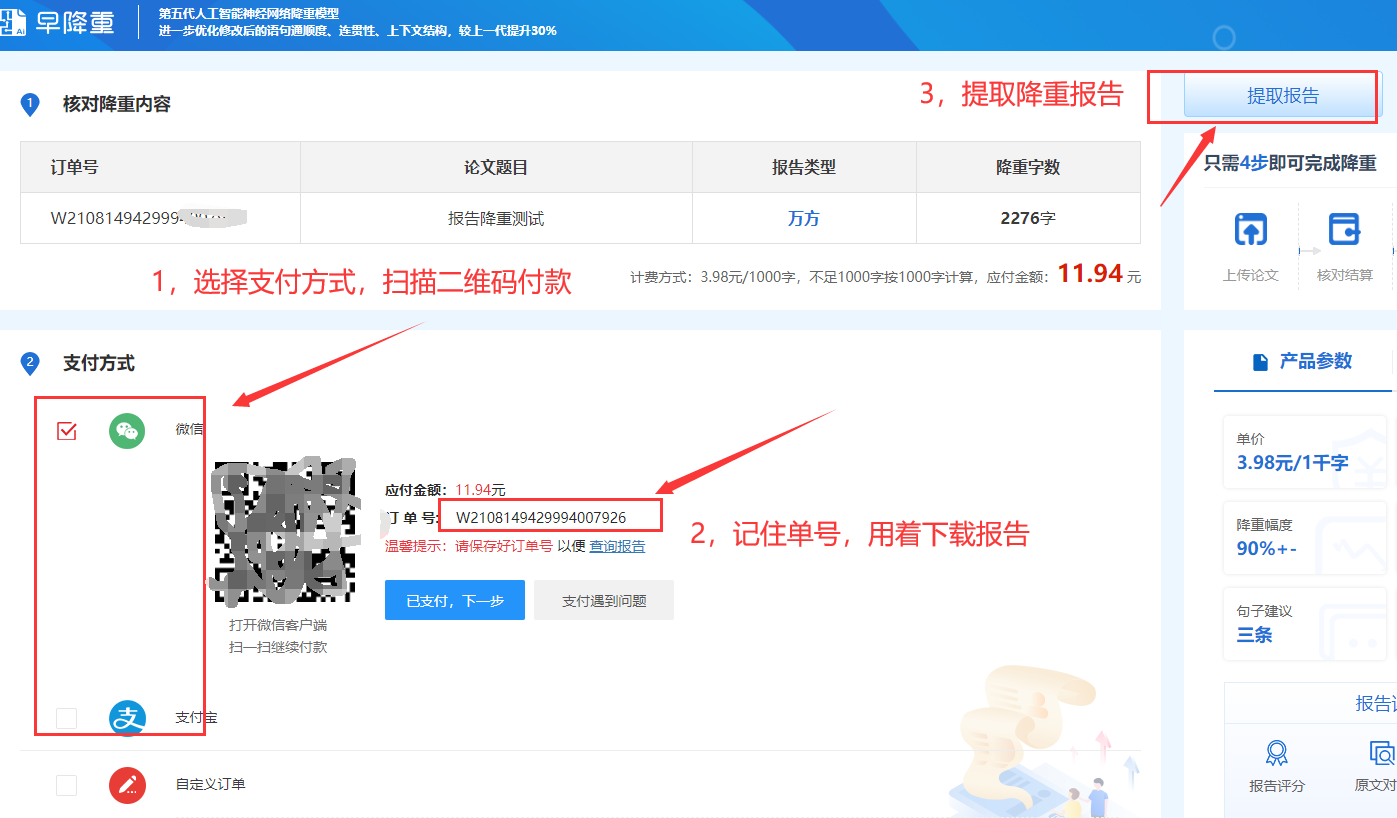
Task: Click the step 1 location pin icon
Action: click(x=29, y=104)
